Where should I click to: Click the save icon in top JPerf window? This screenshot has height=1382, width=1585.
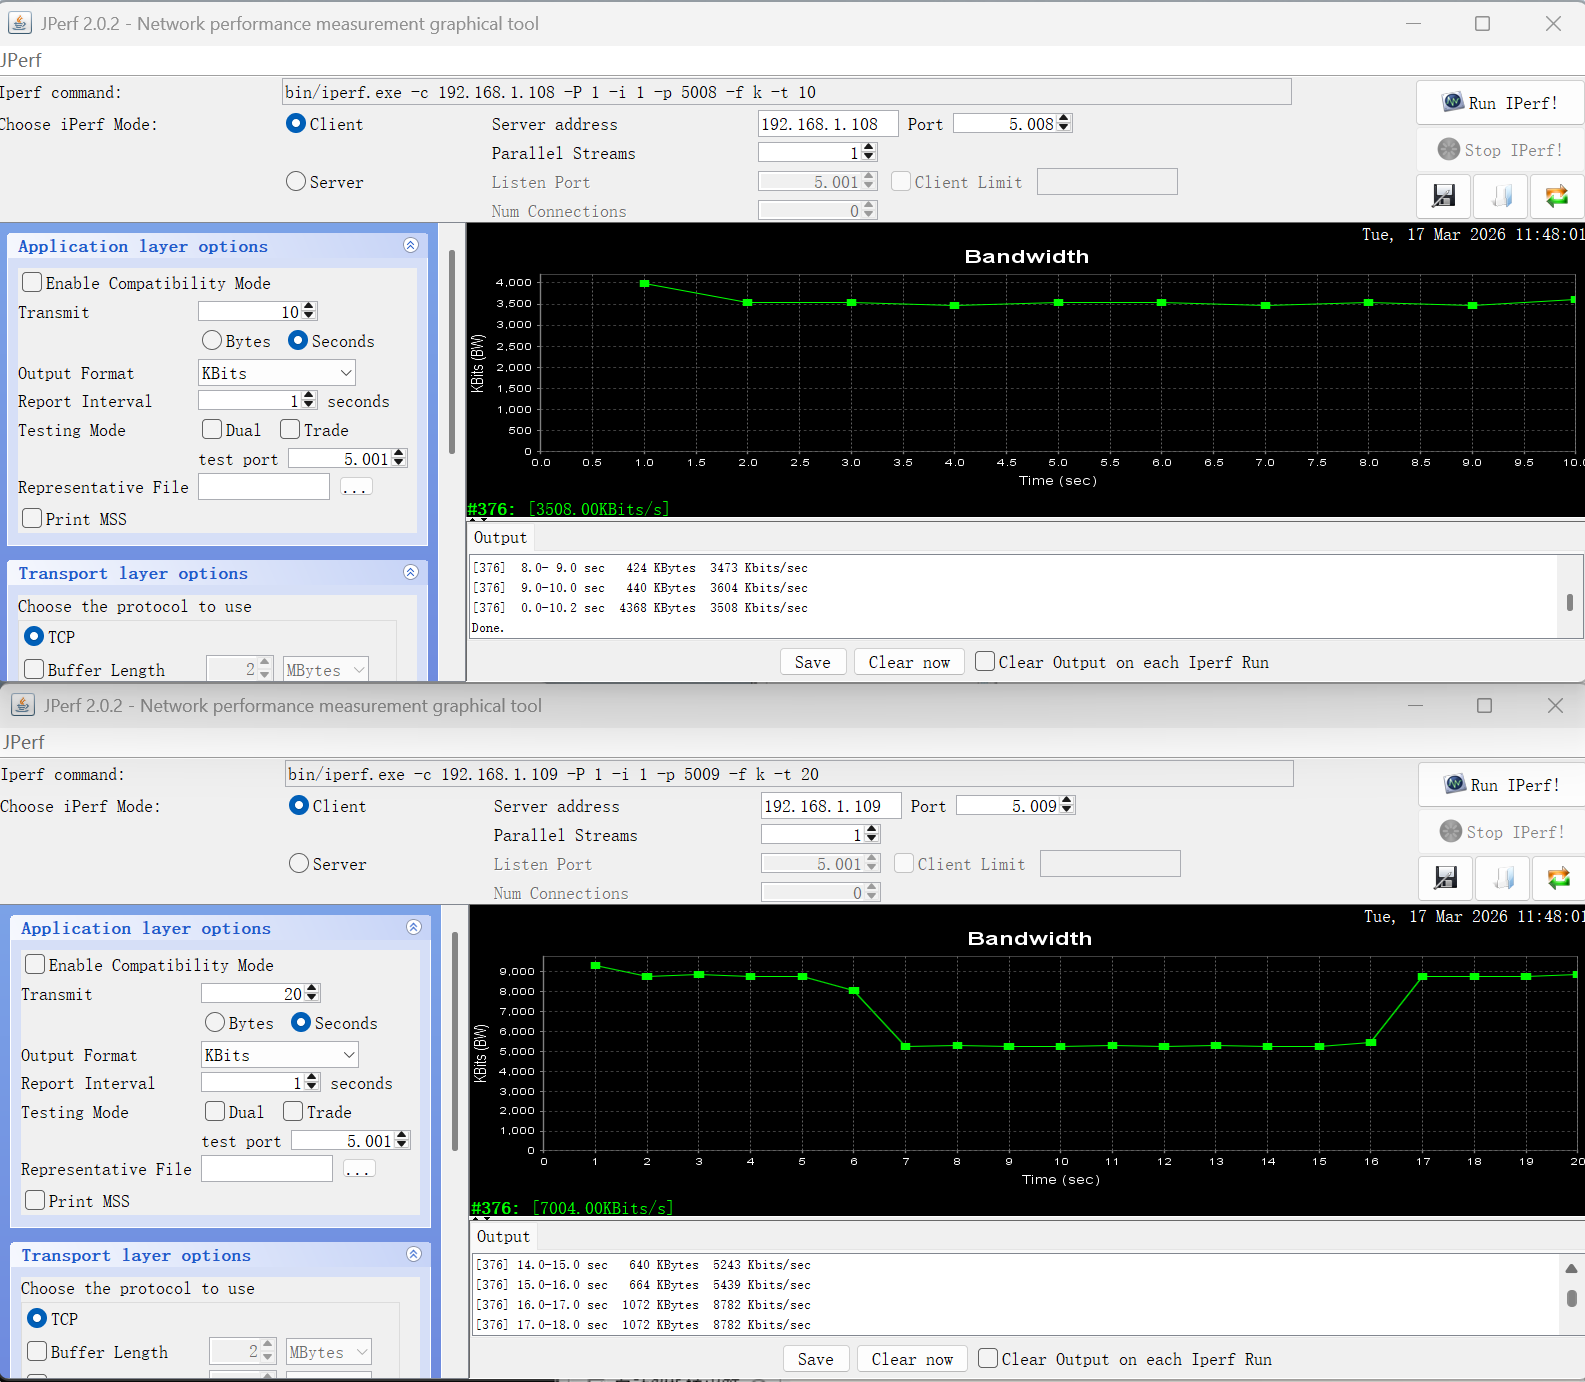1444,196
